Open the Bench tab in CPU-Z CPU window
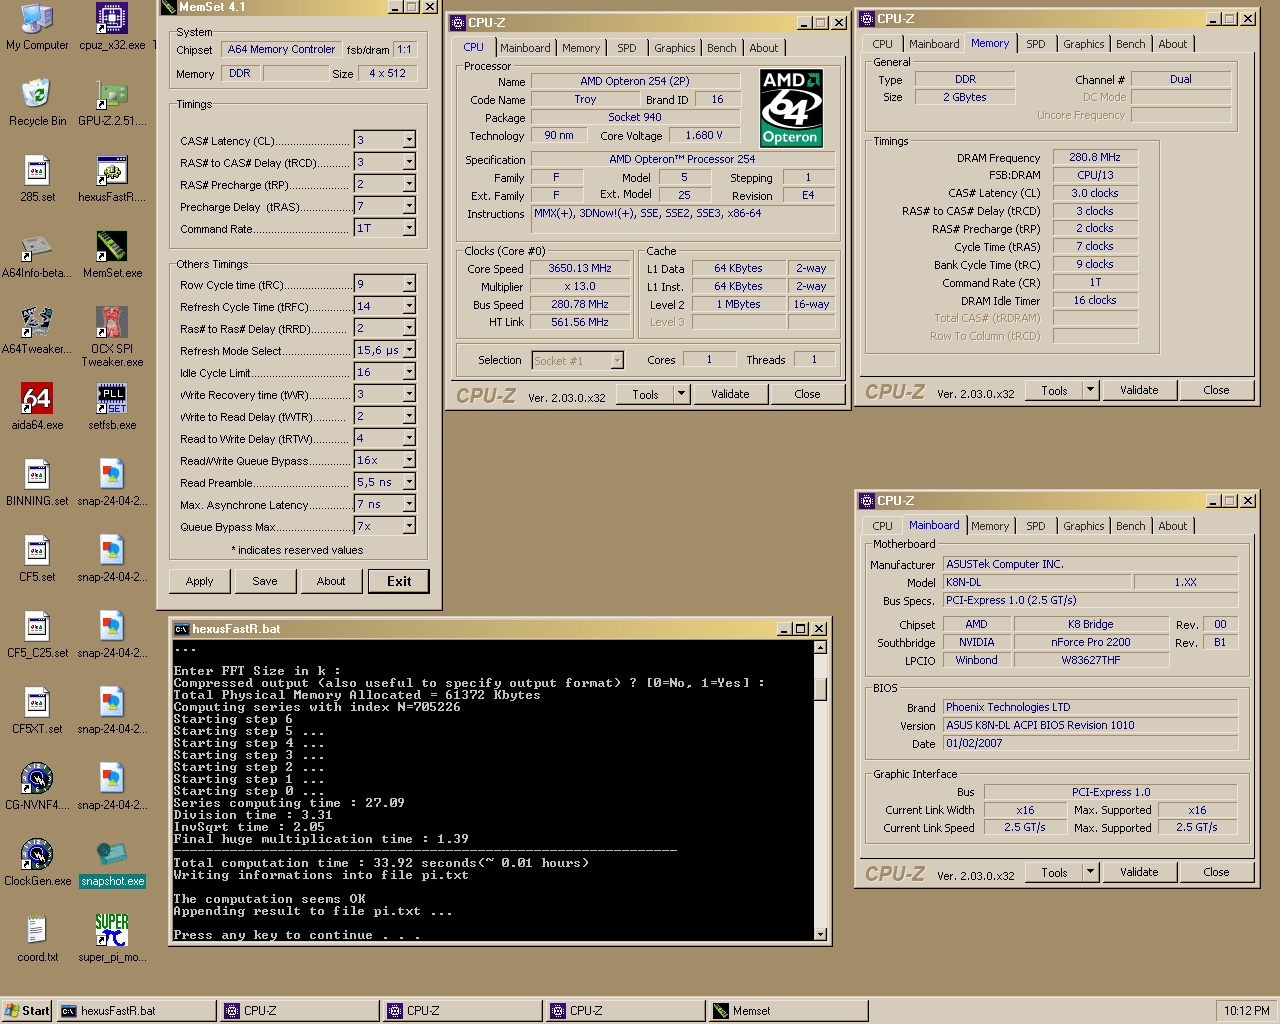 [721, 48]
